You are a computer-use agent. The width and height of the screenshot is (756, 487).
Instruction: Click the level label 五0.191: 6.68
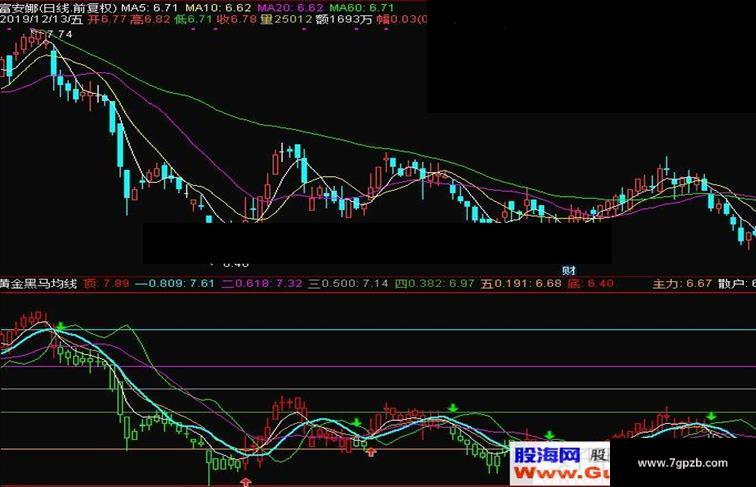click(x=521, y=284)
